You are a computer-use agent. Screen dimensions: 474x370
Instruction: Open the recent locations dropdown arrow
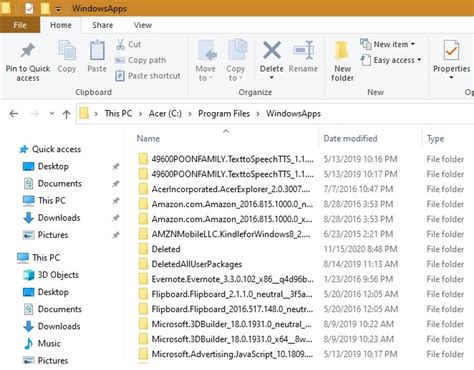pos(52,114)
